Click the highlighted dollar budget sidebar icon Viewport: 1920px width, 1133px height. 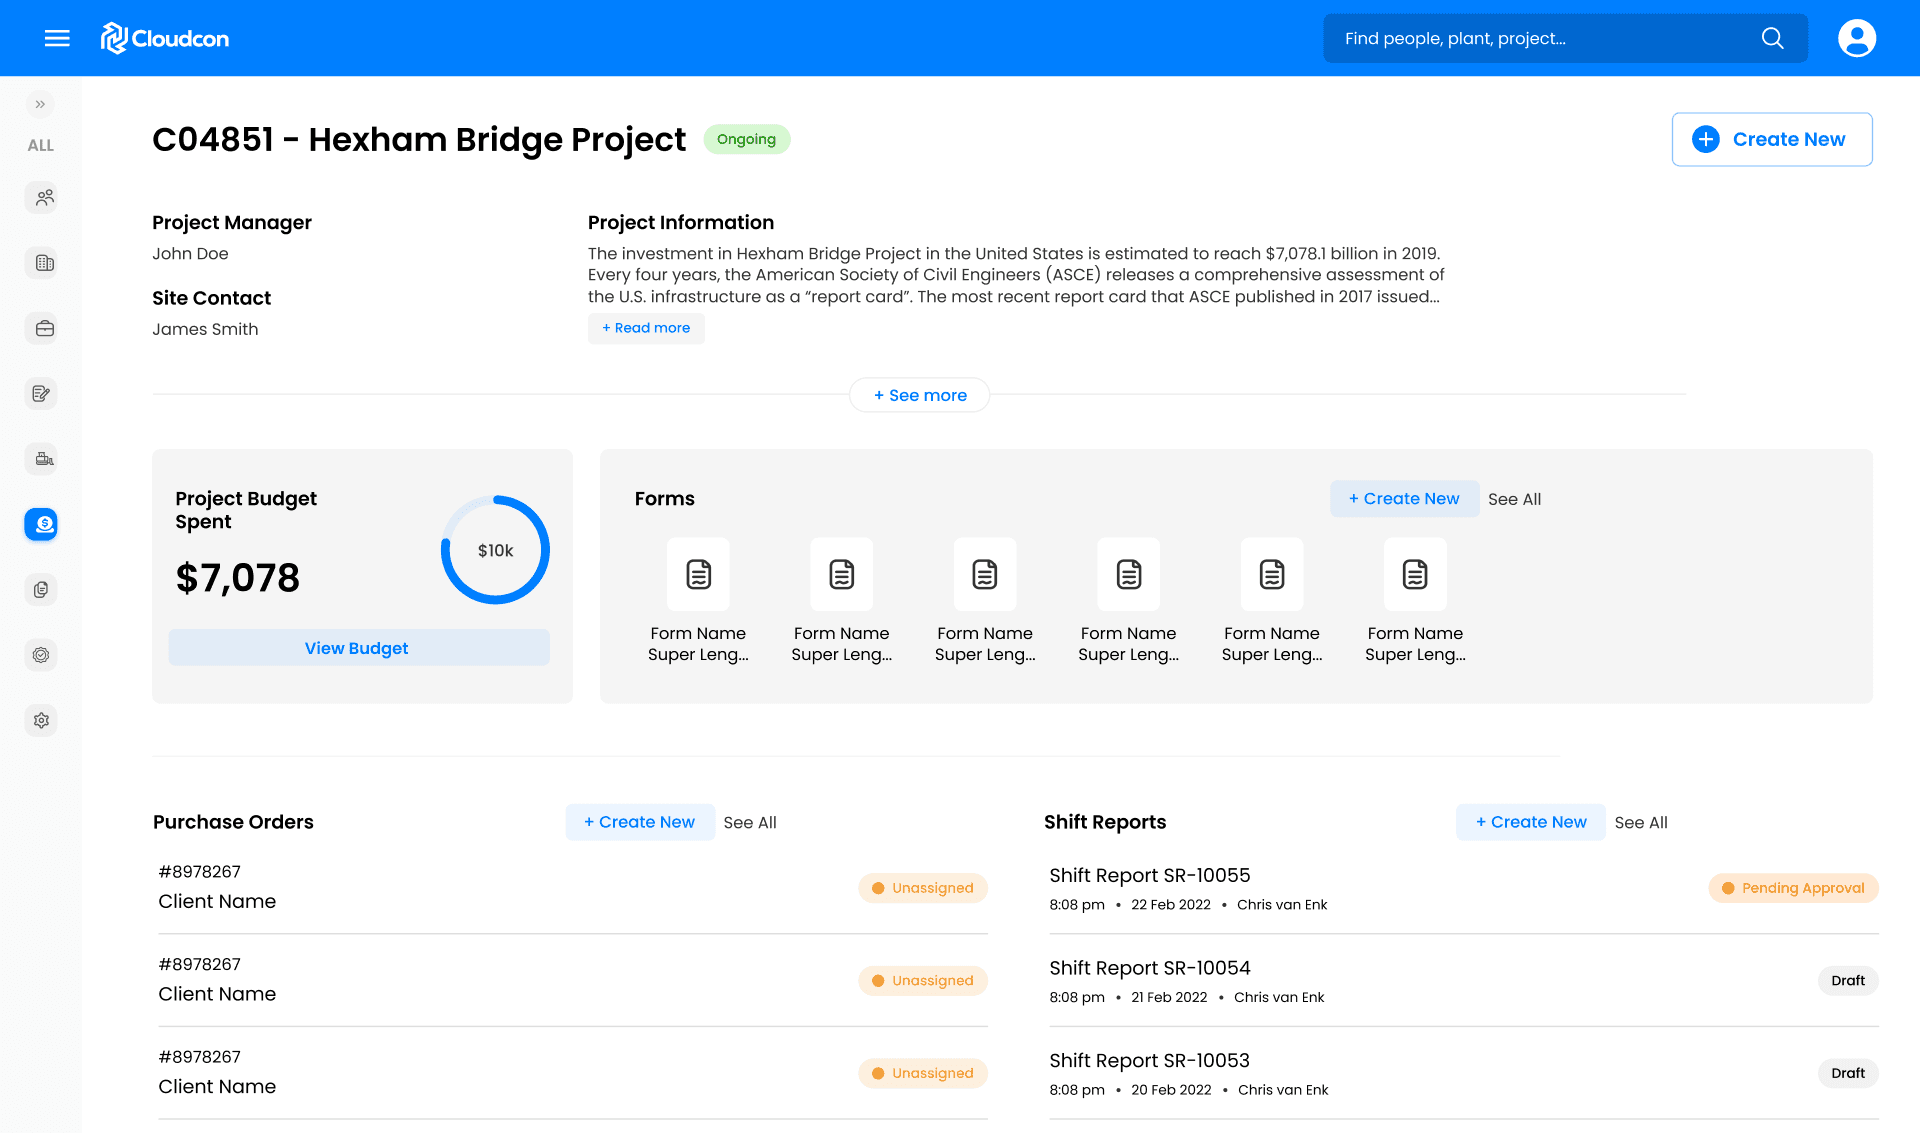pyautogui.click(x=41, y=524)
